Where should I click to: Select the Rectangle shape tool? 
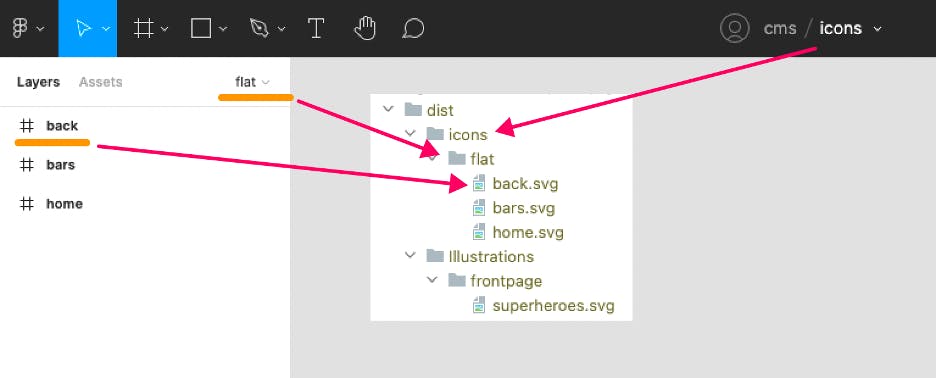tap(201, 28)
